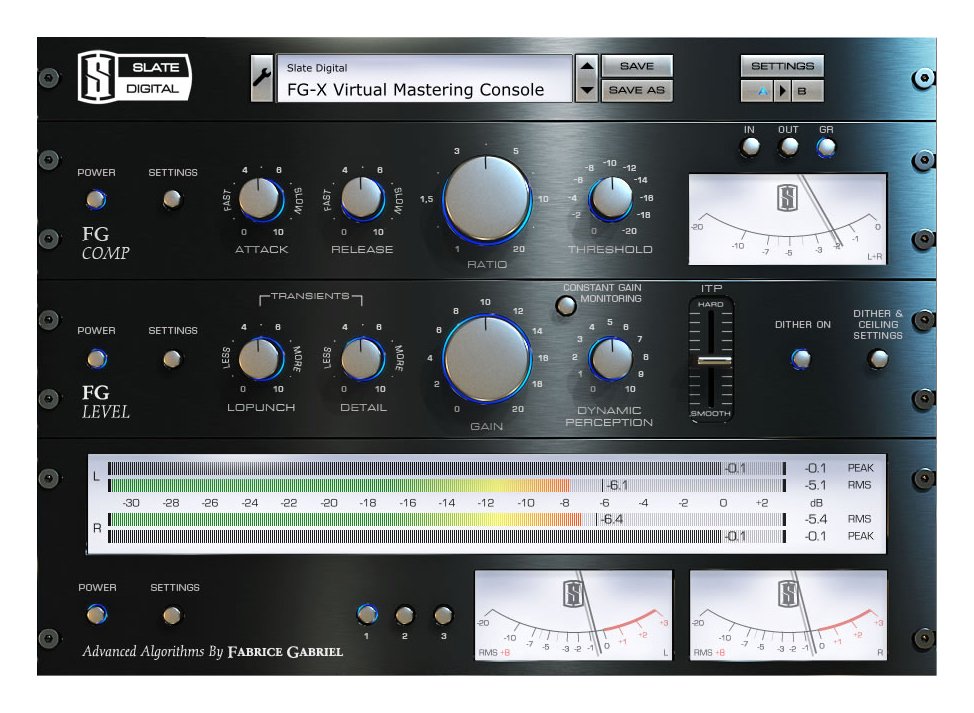974x713 pixels.
Task: Select the next preset with the down arrow
Action: tap(587, 90)
